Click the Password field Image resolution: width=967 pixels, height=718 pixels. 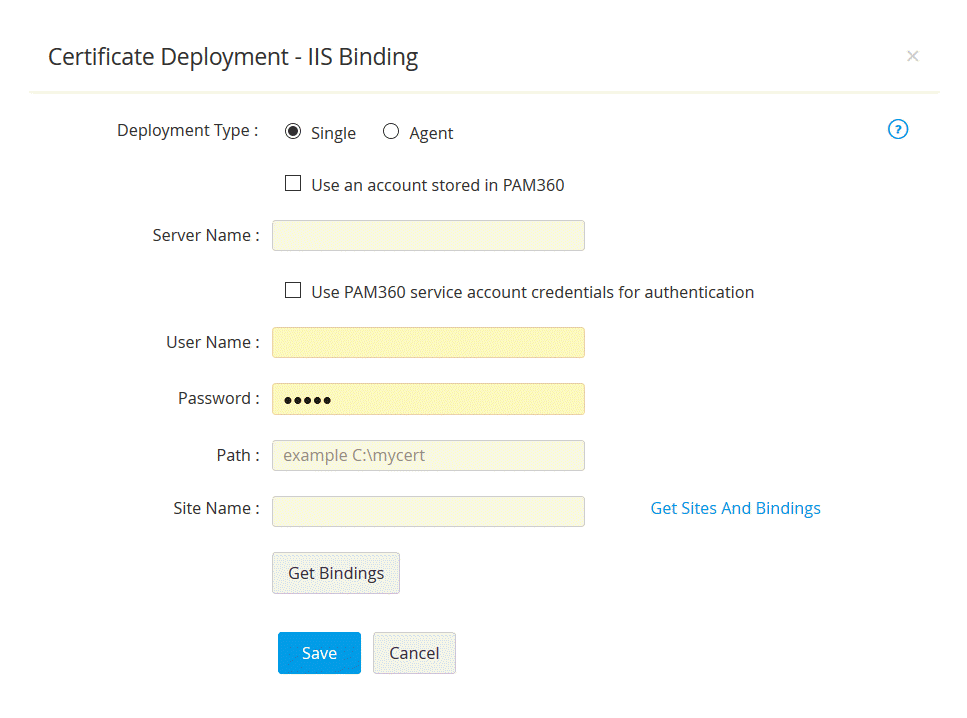point(428,399)
